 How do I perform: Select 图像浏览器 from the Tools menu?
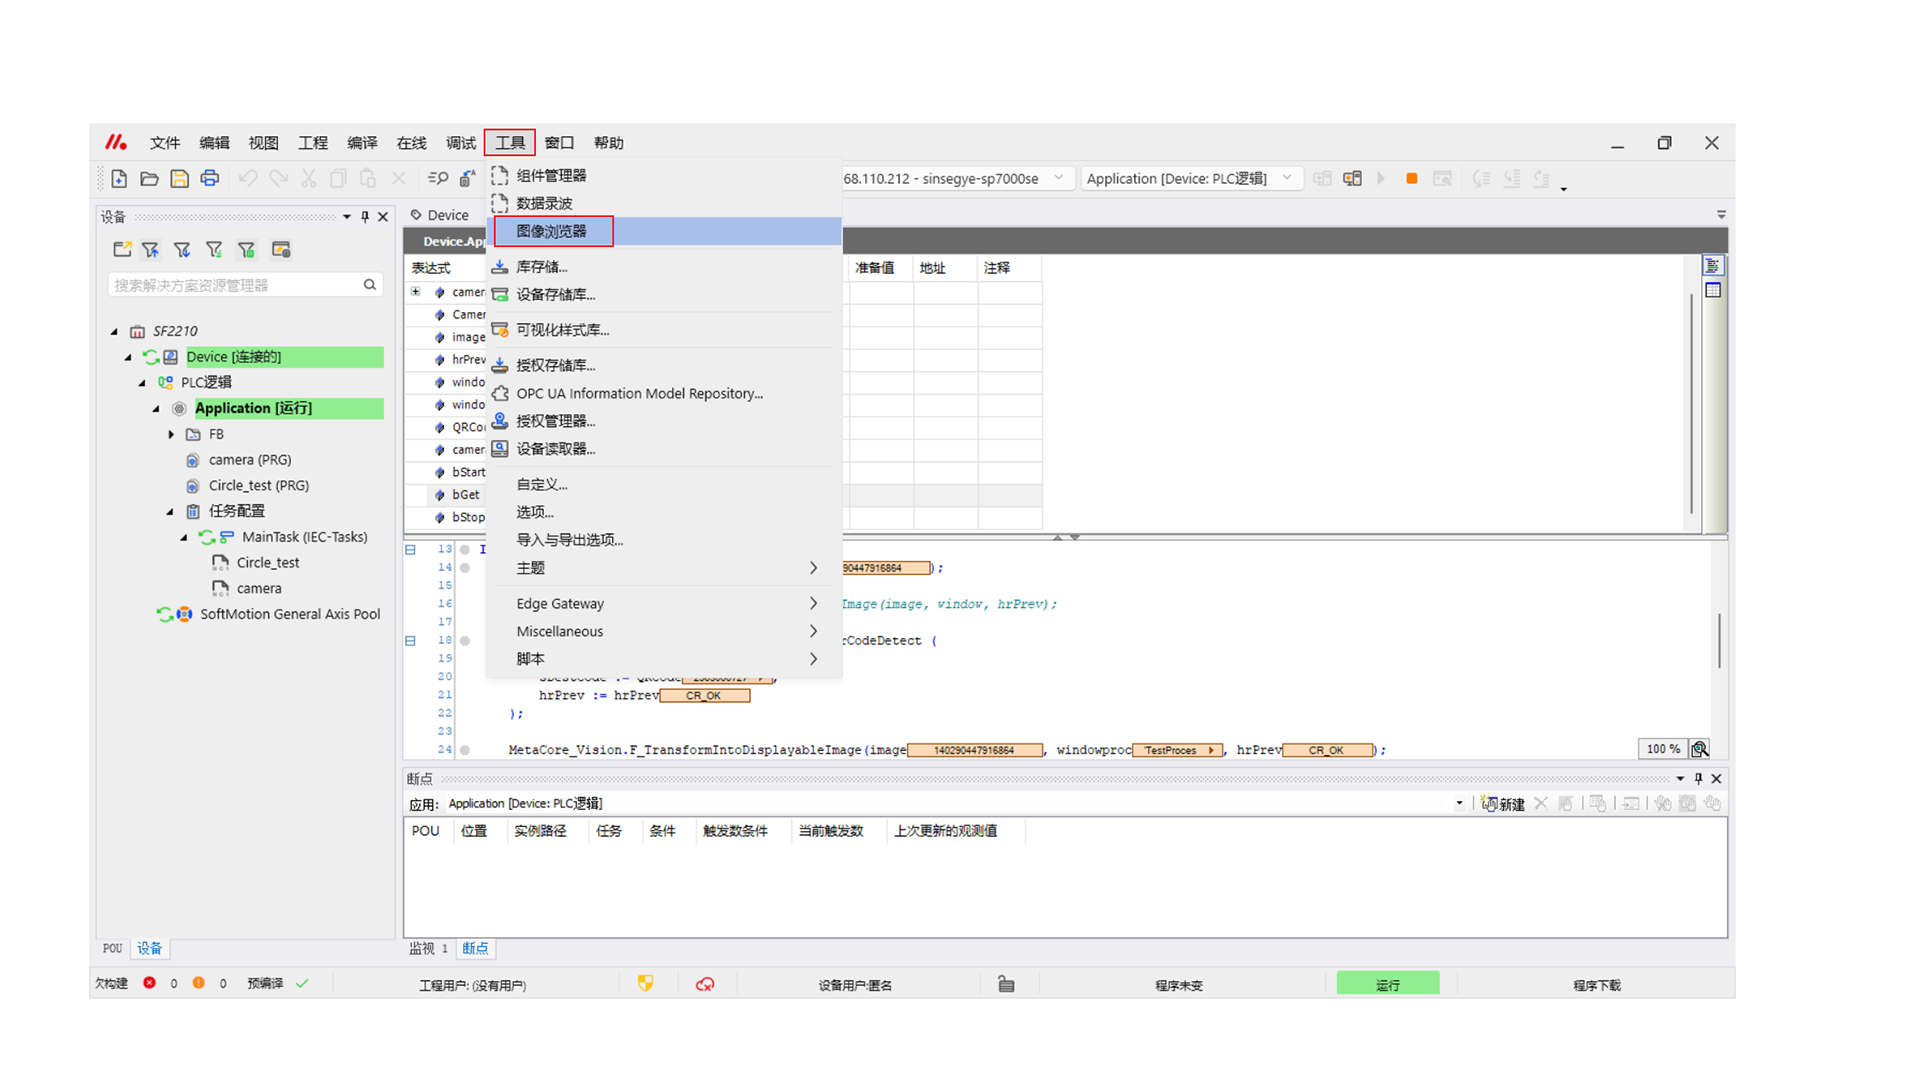(552, 231)
